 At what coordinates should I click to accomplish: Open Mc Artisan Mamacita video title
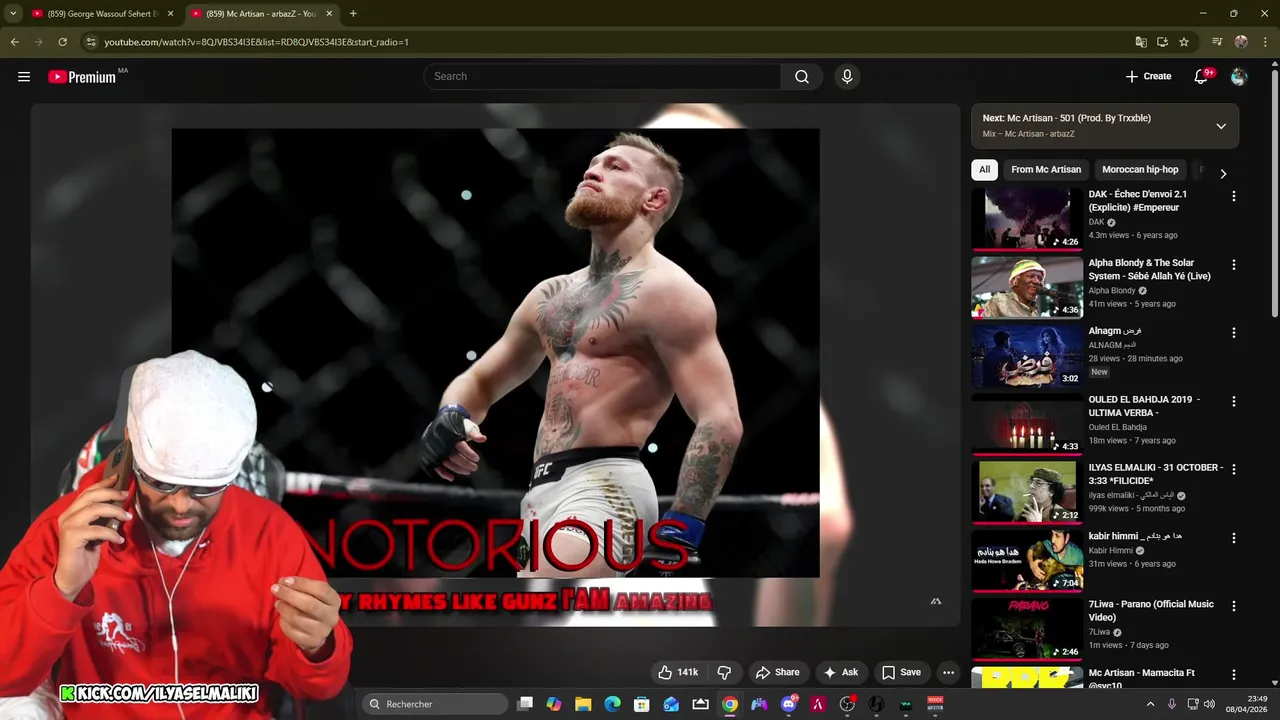[1141, 679]
